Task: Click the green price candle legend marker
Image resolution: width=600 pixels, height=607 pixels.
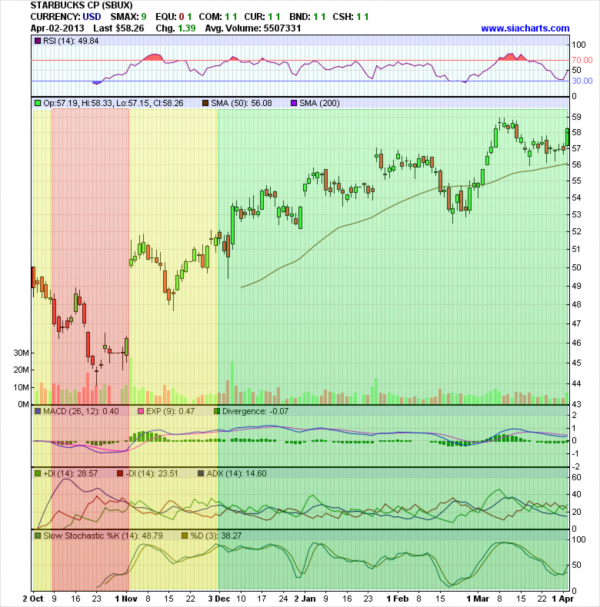Action: point(37,102)
